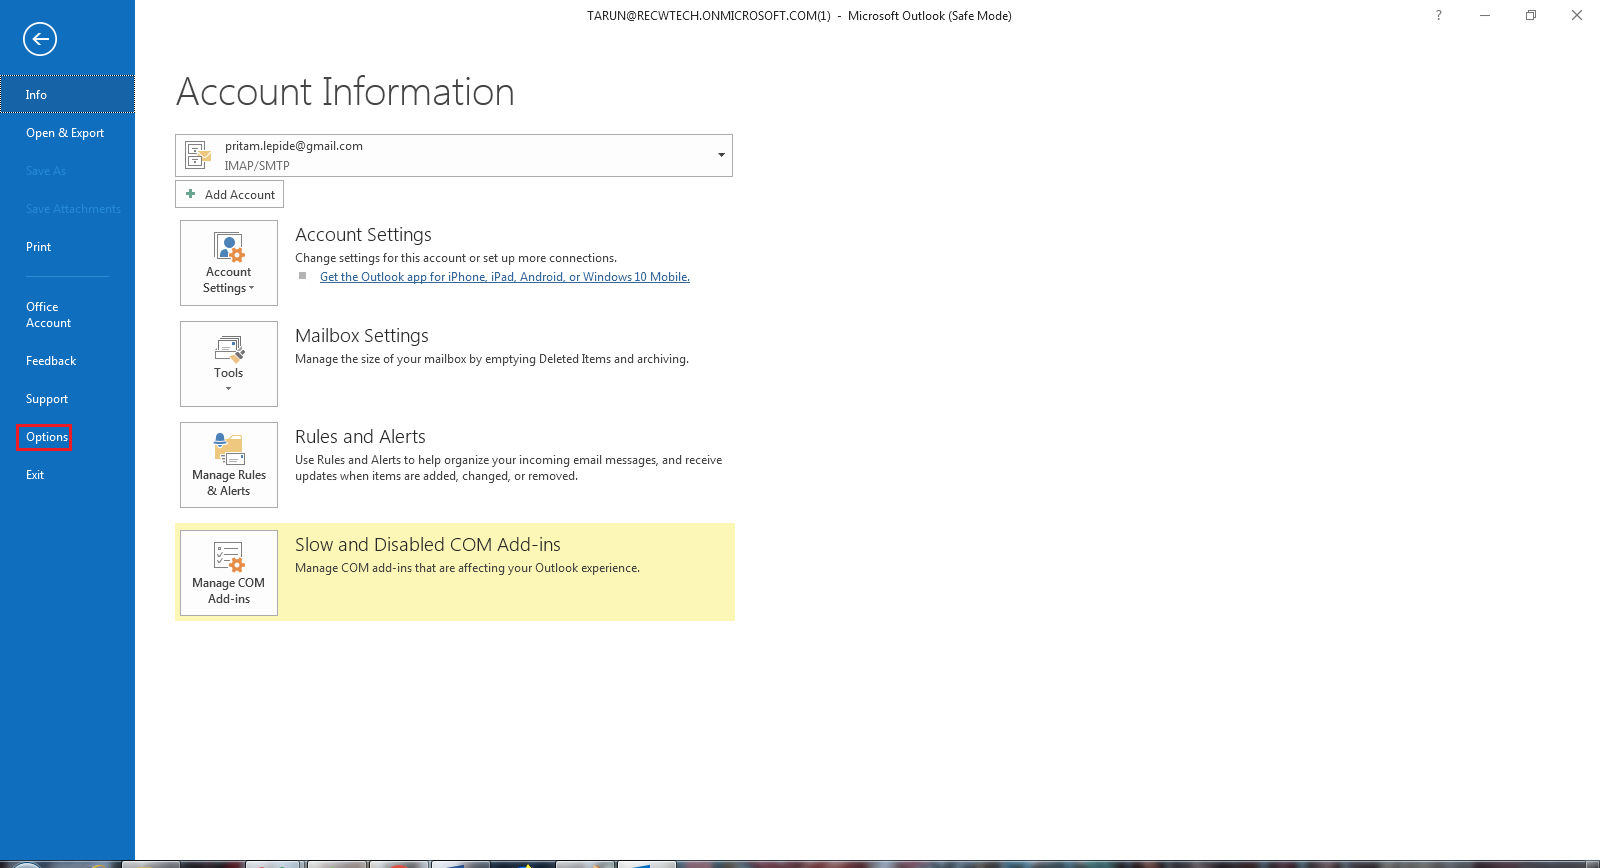Open the Tools mailbox cleanup button
This screenshot has height=868, width=1600.
tap(229, 364)
